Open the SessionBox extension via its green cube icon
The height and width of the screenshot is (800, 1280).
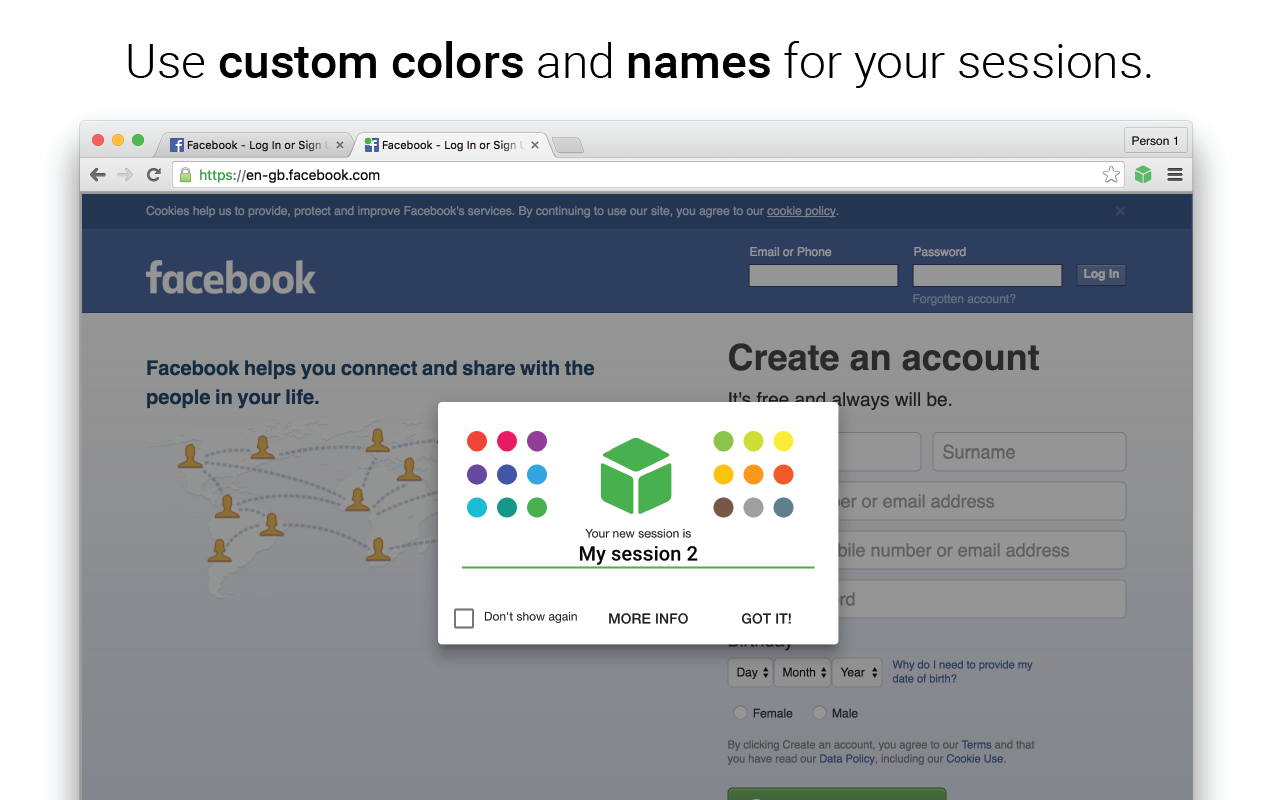(x=1143, y=174)
